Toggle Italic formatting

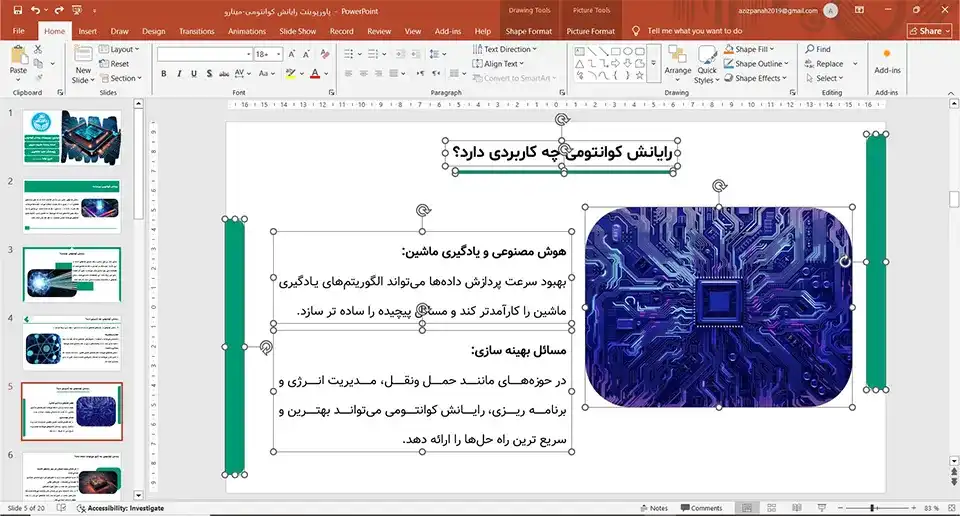[x=179, y=73]
